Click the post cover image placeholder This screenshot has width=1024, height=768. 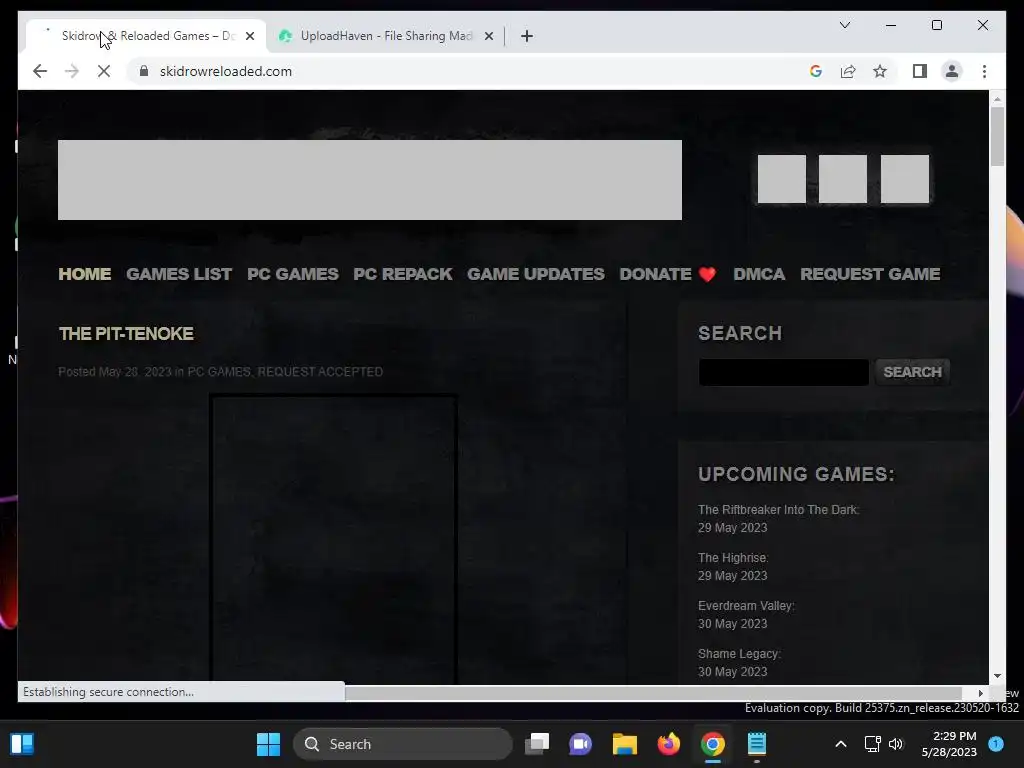click(x=334, y=539)
